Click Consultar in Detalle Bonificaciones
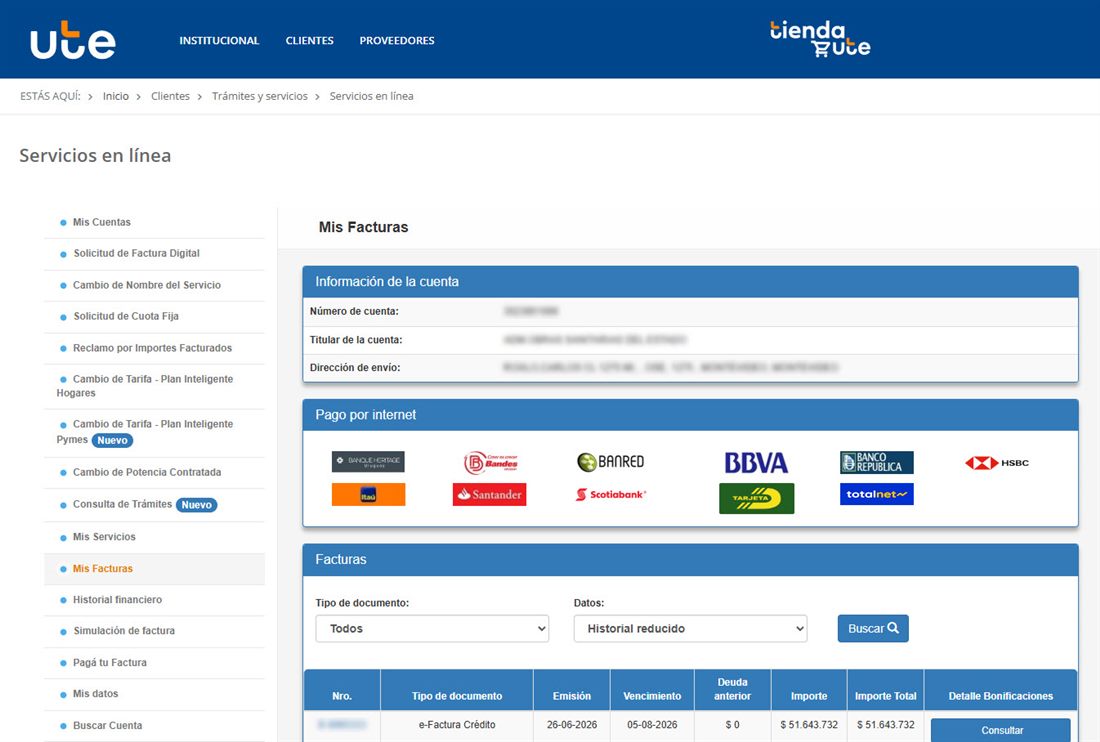Image resolution: width=1100 pixels, height=742 pixels. 1001,730
